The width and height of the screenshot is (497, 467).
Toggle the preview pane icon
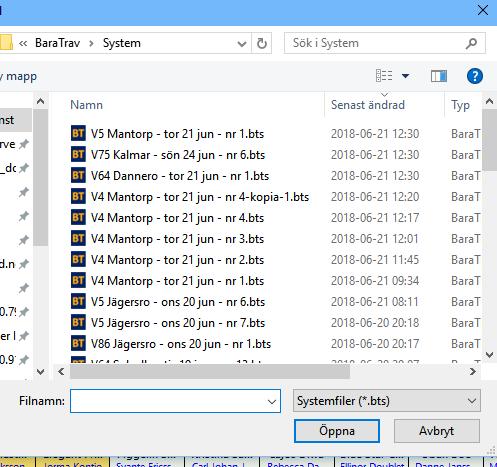(439, 76)
